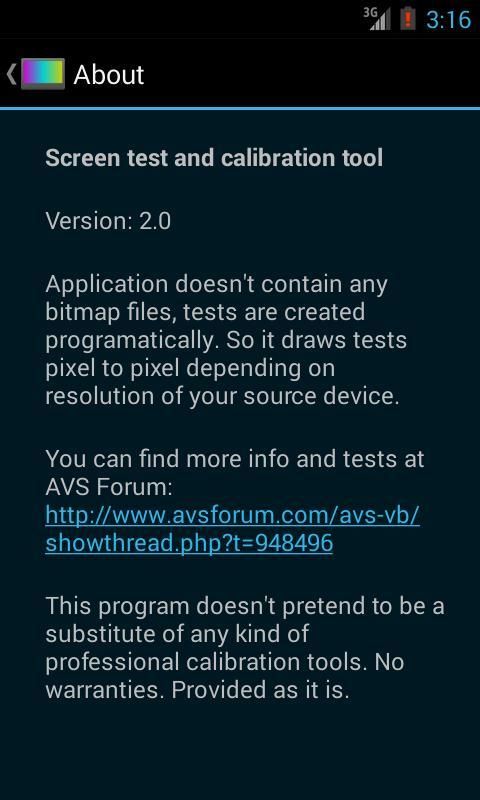Tap the Version: 2.0 text

point(108,221)
